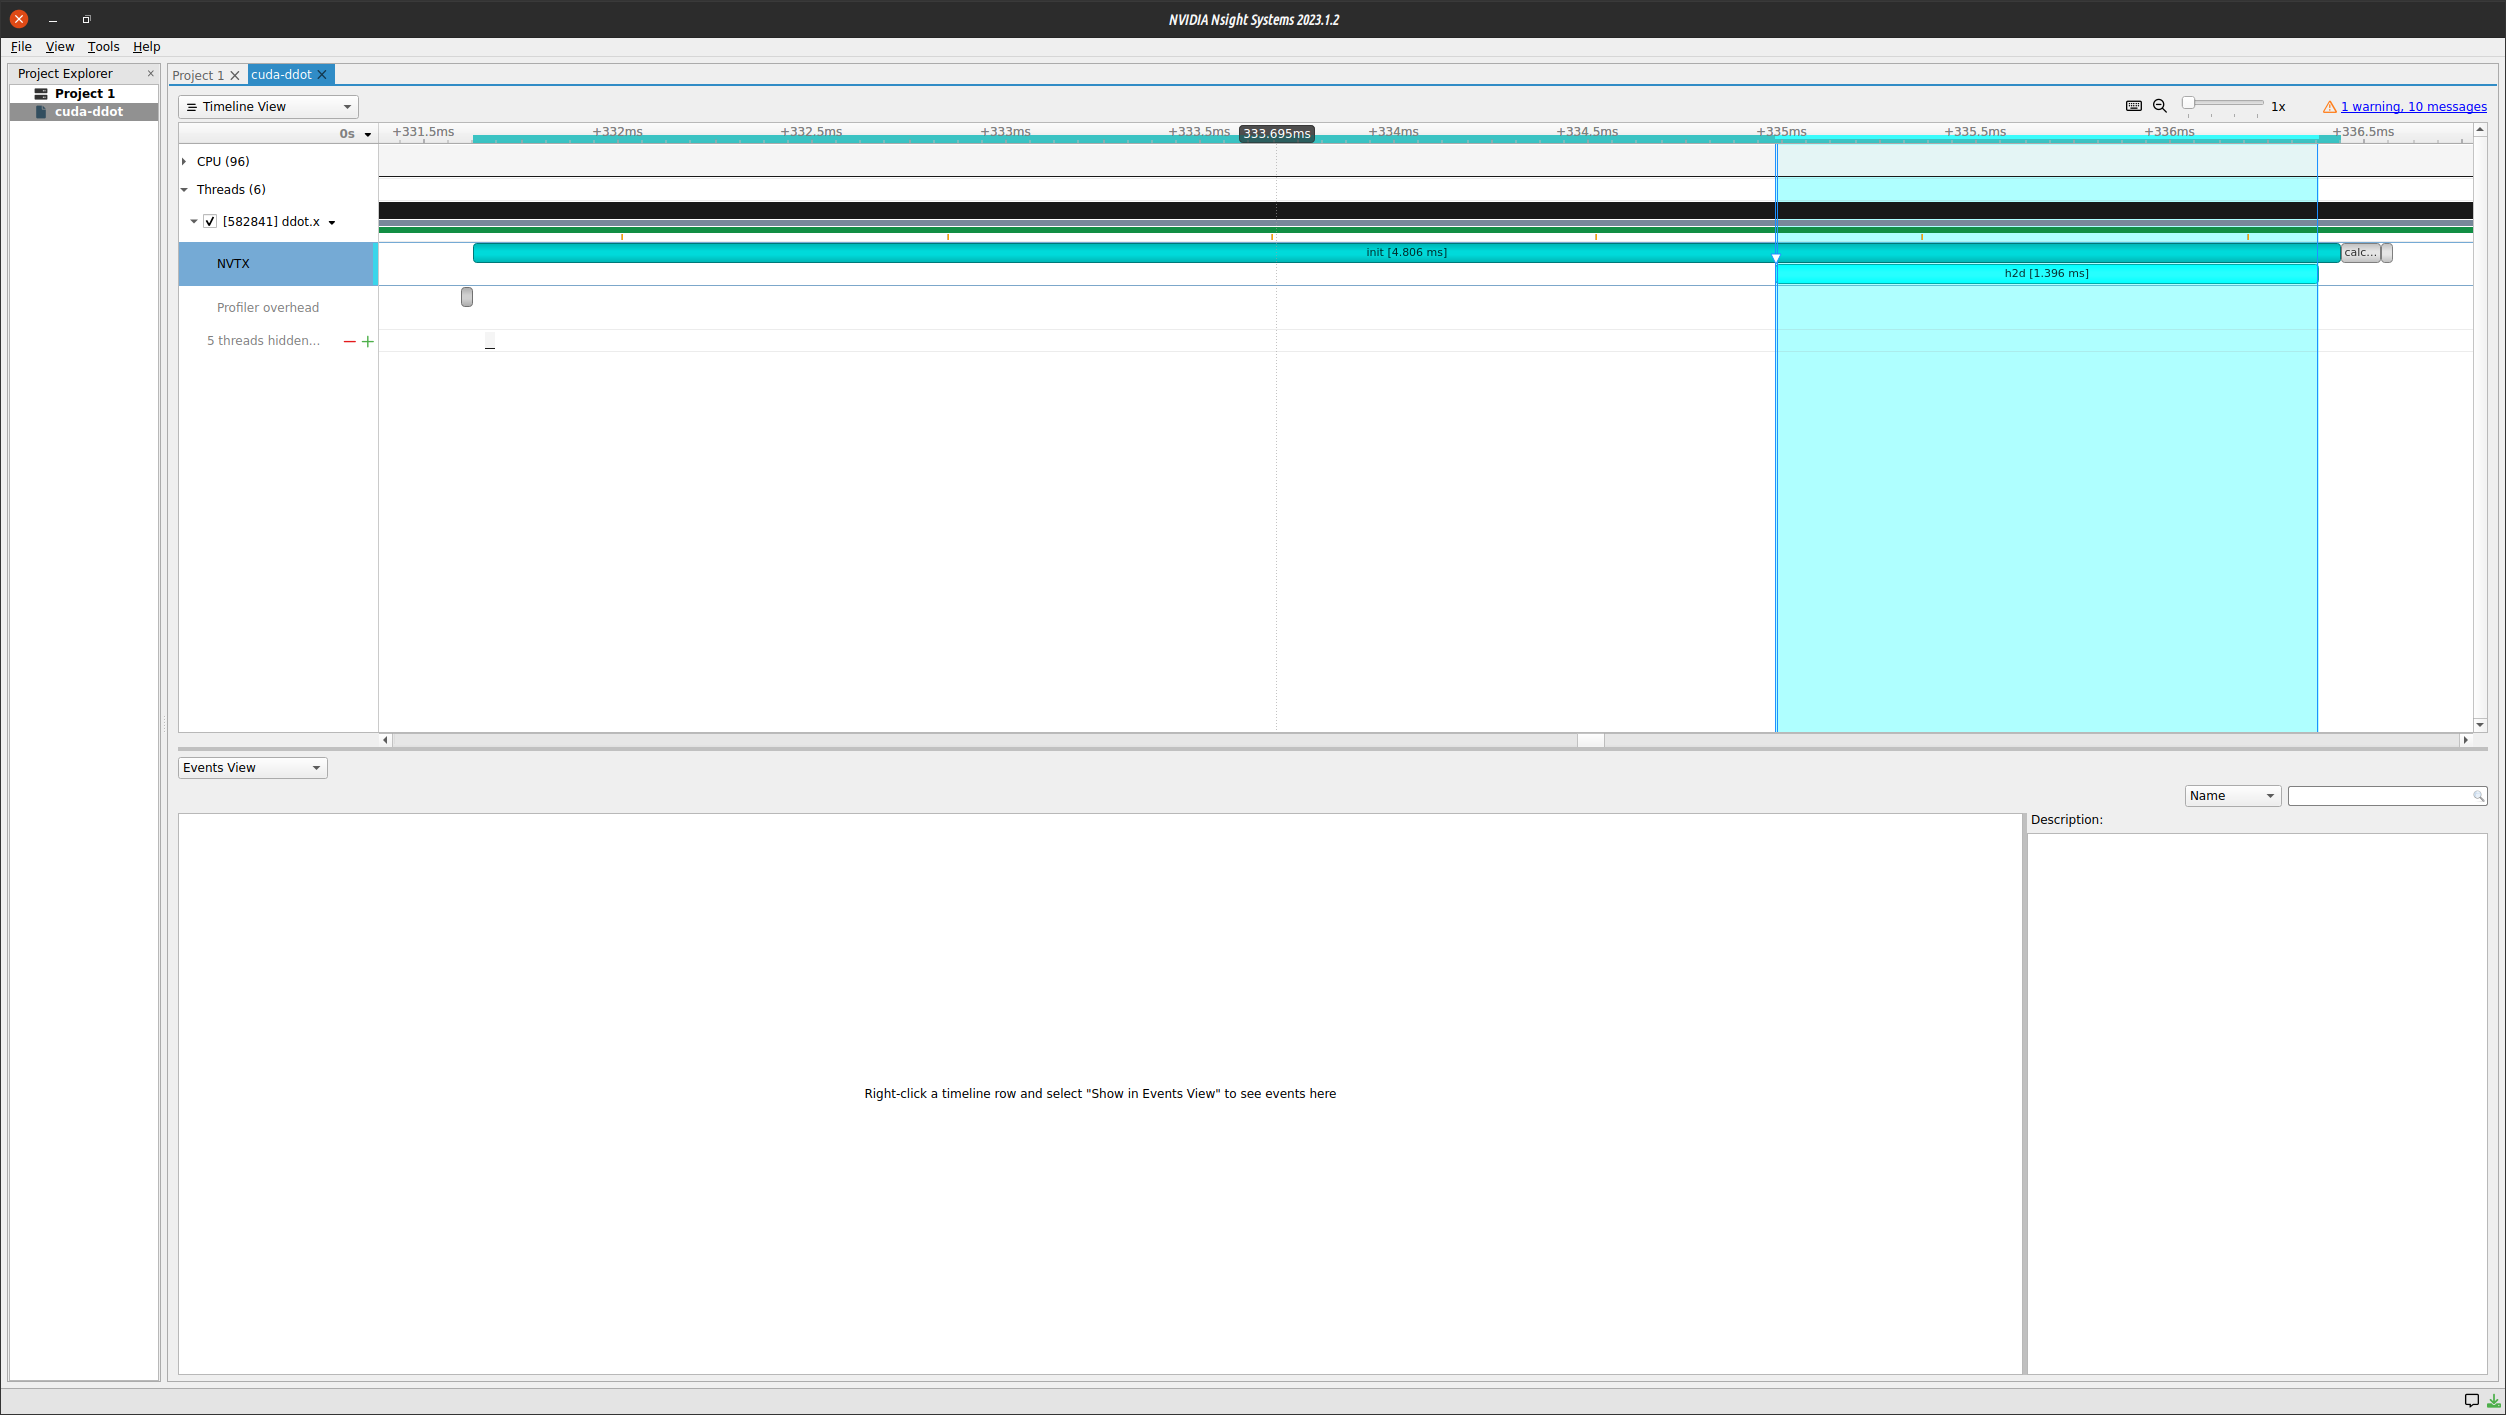The image size is (2506, 1415).
Task: Select Project 1 in Project Explorer
Action: pyautogui.click(x=84, y=94)
